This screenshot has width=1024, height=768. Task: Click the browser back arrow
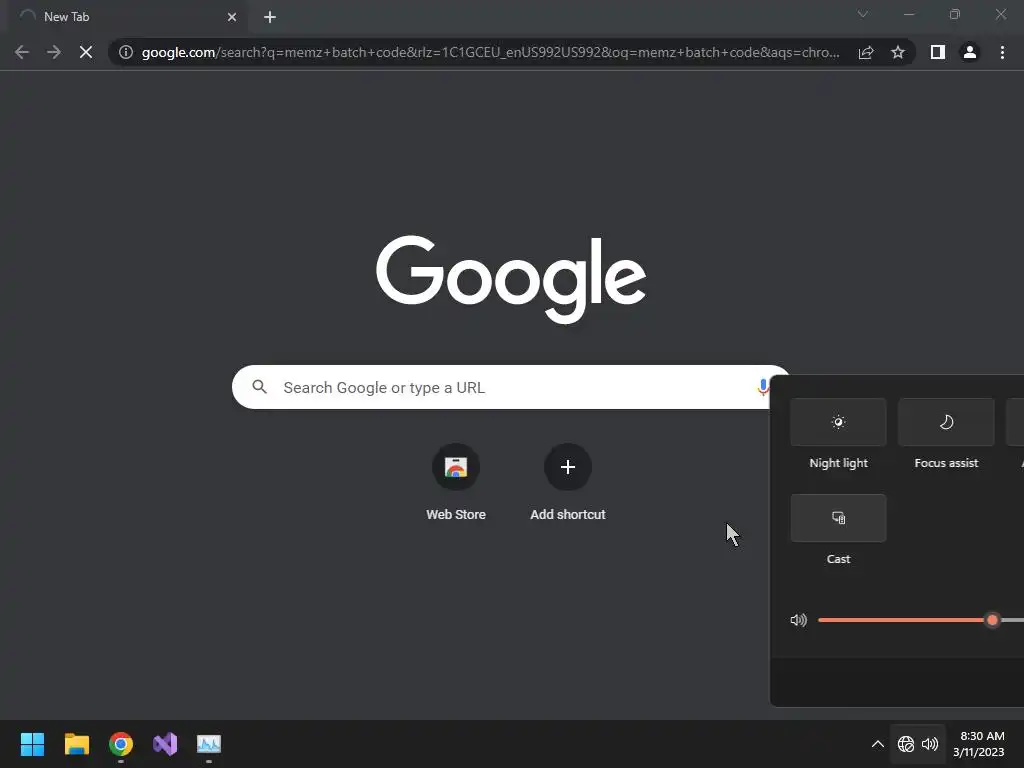(x=22, y=52)
